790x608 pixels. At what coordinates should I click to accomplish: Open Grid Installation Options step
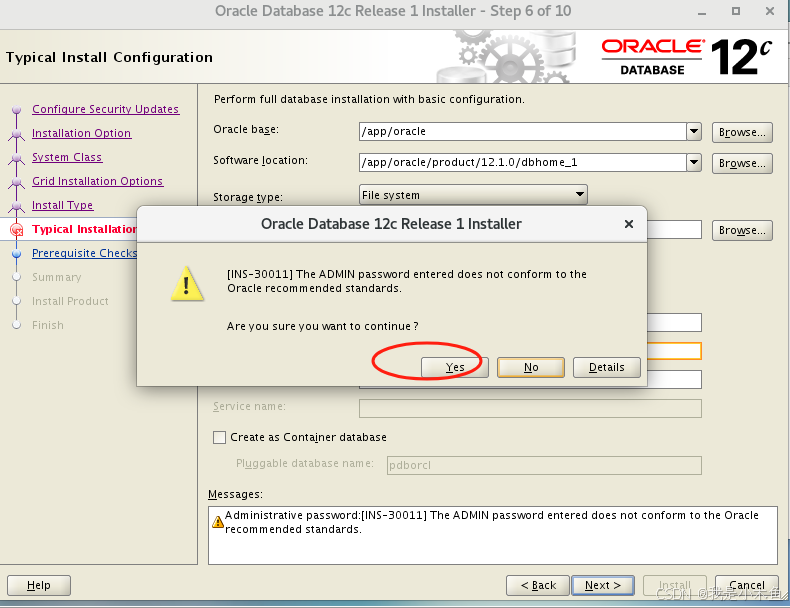[x=97, y=181]
